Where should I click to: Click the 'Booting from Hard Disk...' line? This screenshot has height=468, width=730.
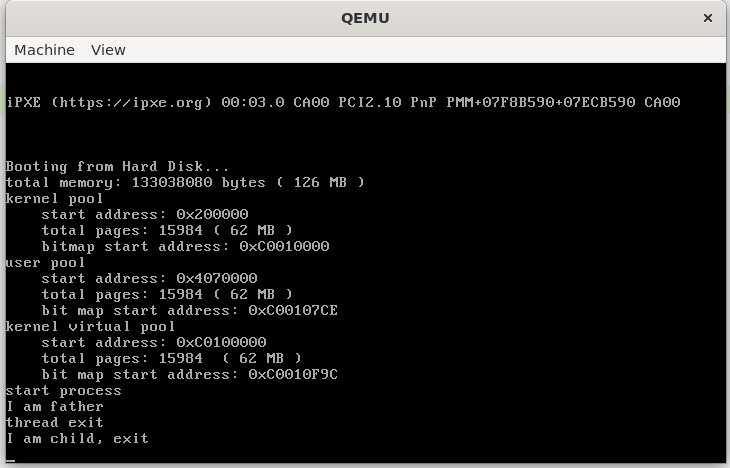[117, 167]
